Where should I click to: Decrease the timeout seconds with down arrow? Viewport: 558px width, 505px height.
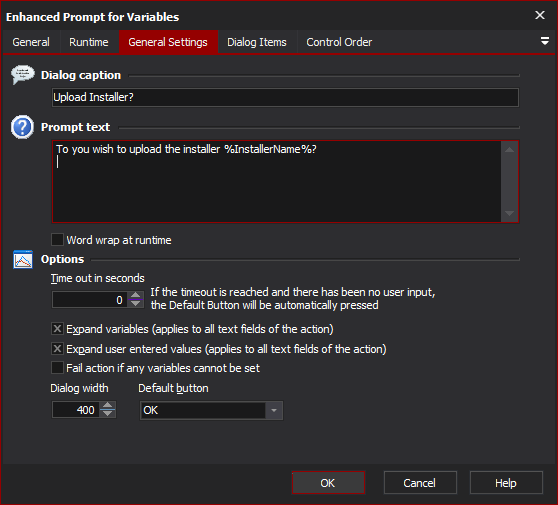click(x=135, y=304)
